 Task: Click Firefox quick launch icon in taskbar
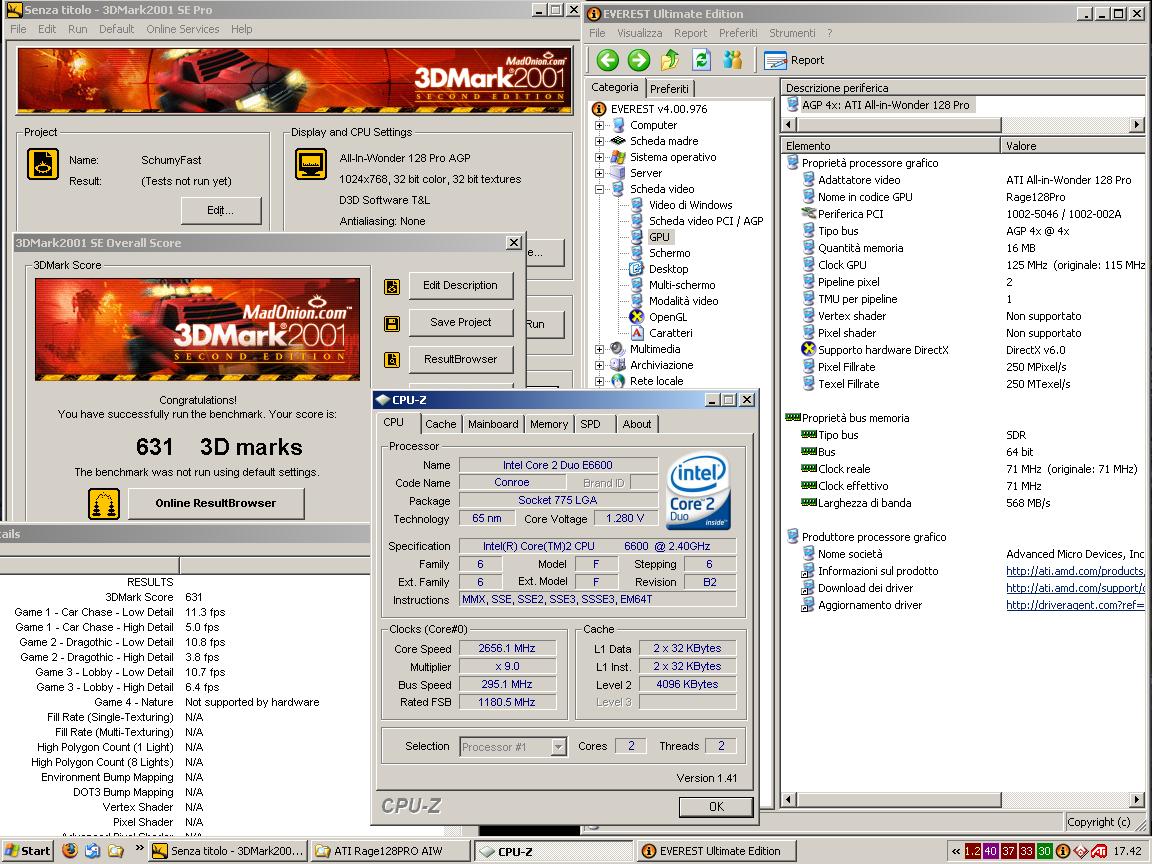(x=70, y=851)
